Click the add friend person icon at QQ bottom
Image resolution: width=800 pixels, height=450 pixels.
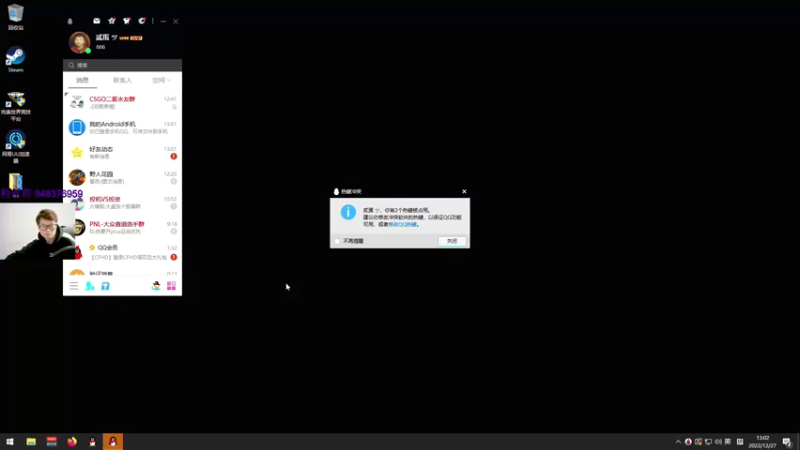(x=90, y=286)
